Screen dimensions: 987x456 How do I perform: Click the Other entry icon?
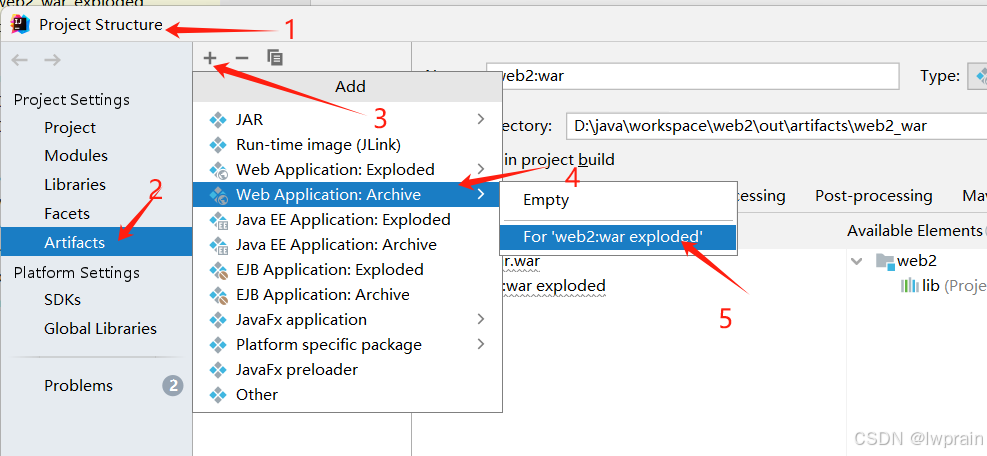(x=218, y=394)
